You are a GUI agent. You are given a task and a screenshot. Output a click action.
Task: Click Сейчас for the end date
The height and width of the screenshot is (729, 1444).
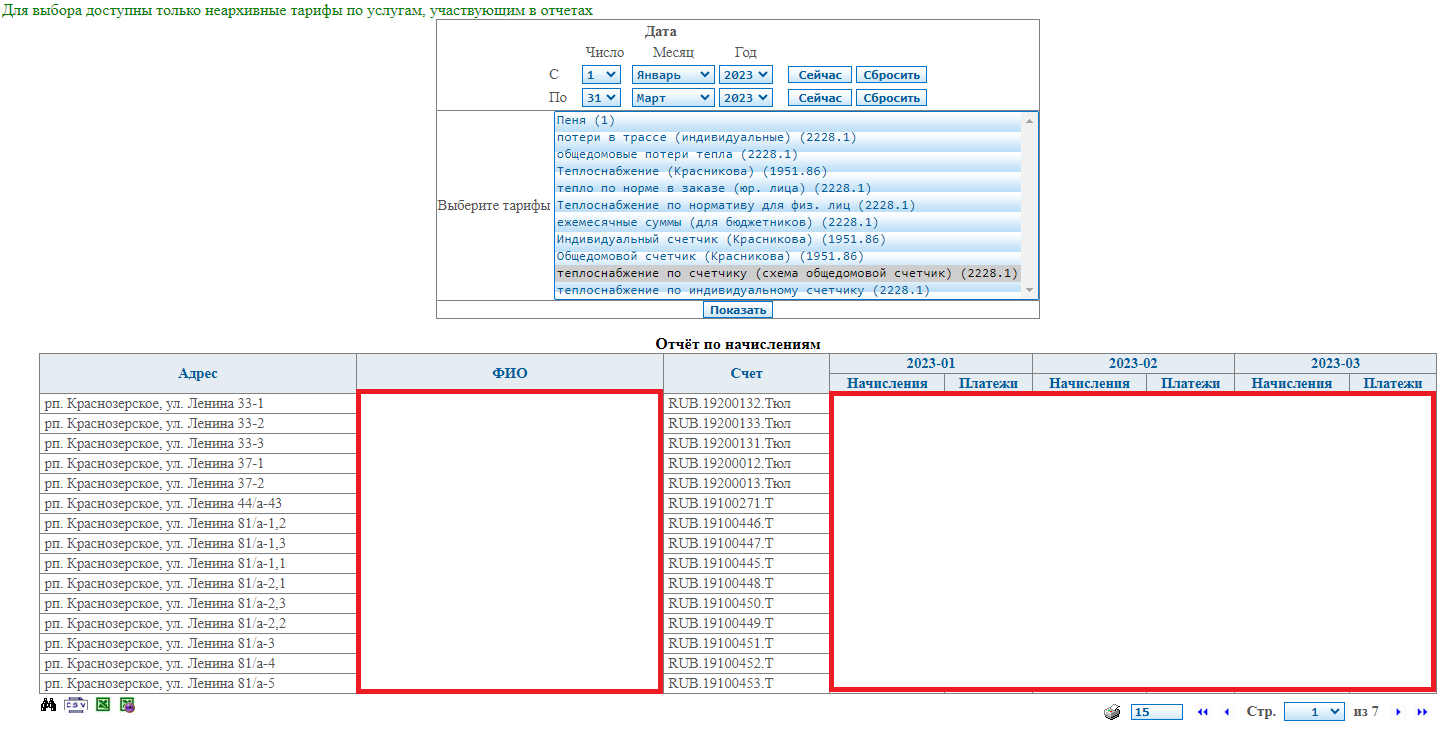(820, 98)
